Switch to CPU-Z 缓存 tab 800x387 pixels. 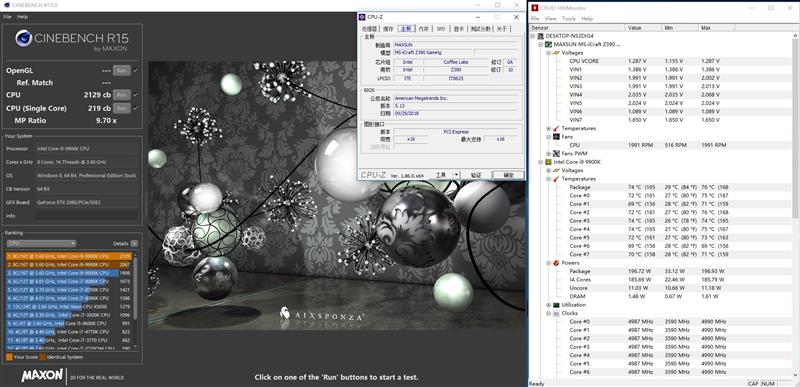click(x=388, y=29)
